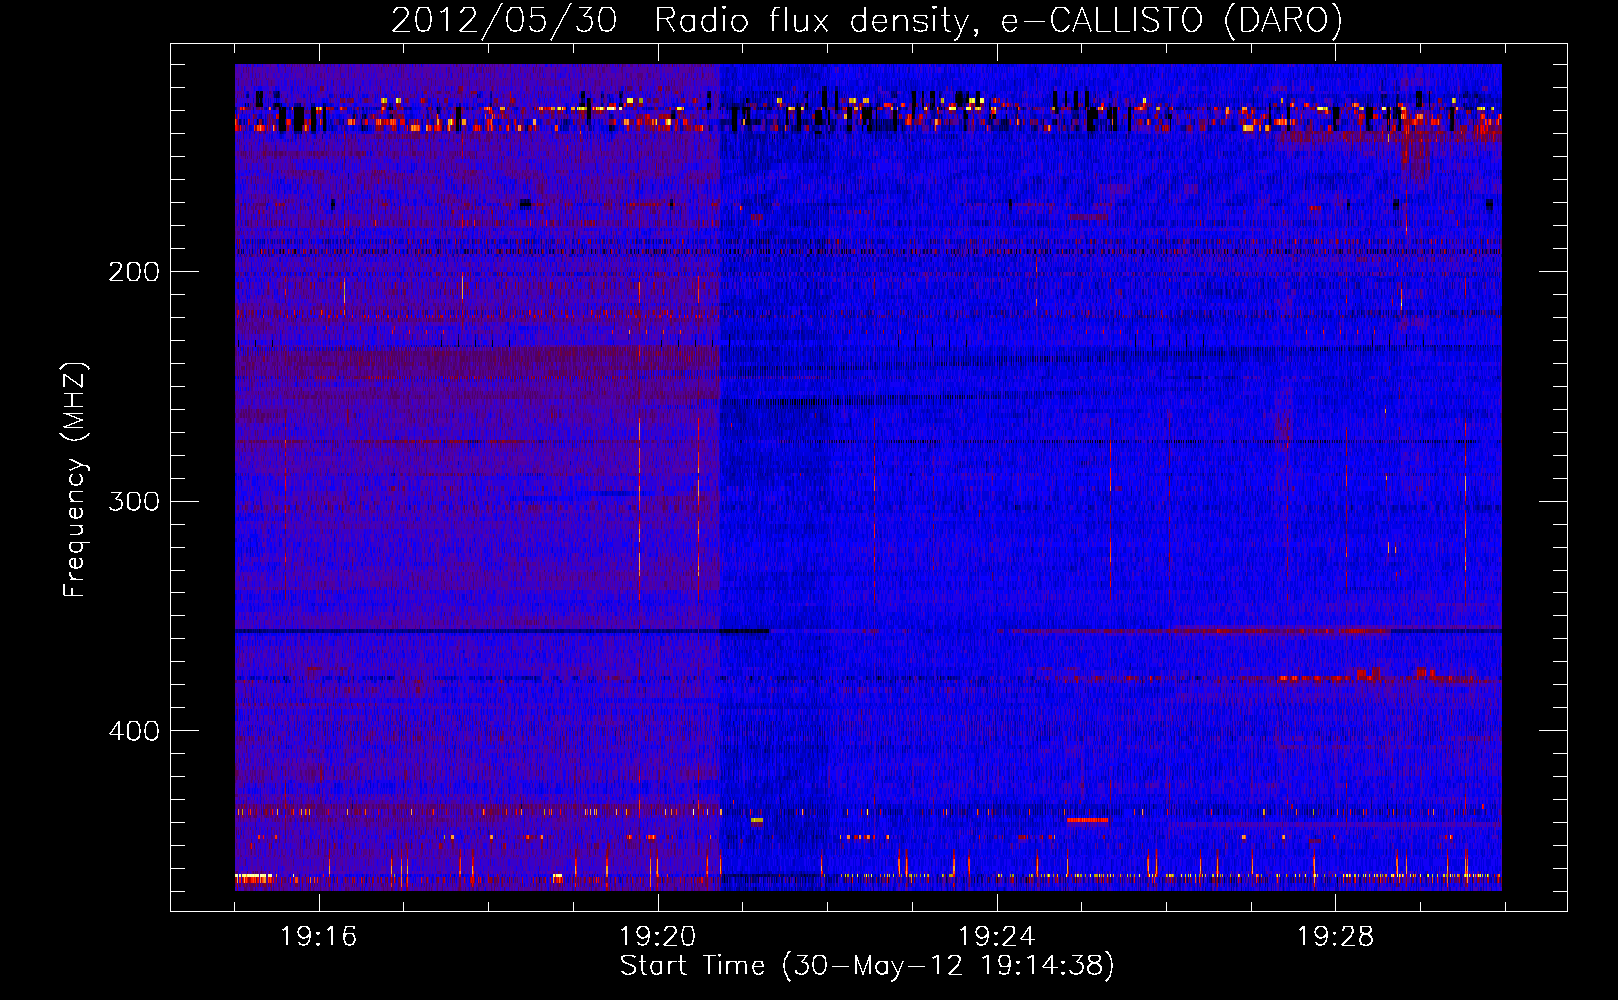This screenshot has height=1000, width=1618.
Task: Click the plot title "2012/05/30 Radio flux density, e-CALLISTO (DARO)"
Action: click(866, 21)
